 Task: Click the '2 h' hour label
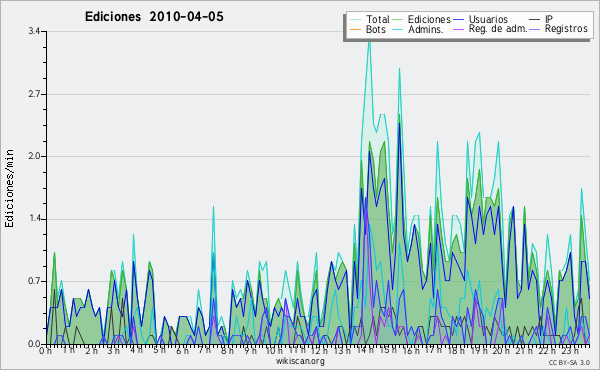(x=91, y=351)
